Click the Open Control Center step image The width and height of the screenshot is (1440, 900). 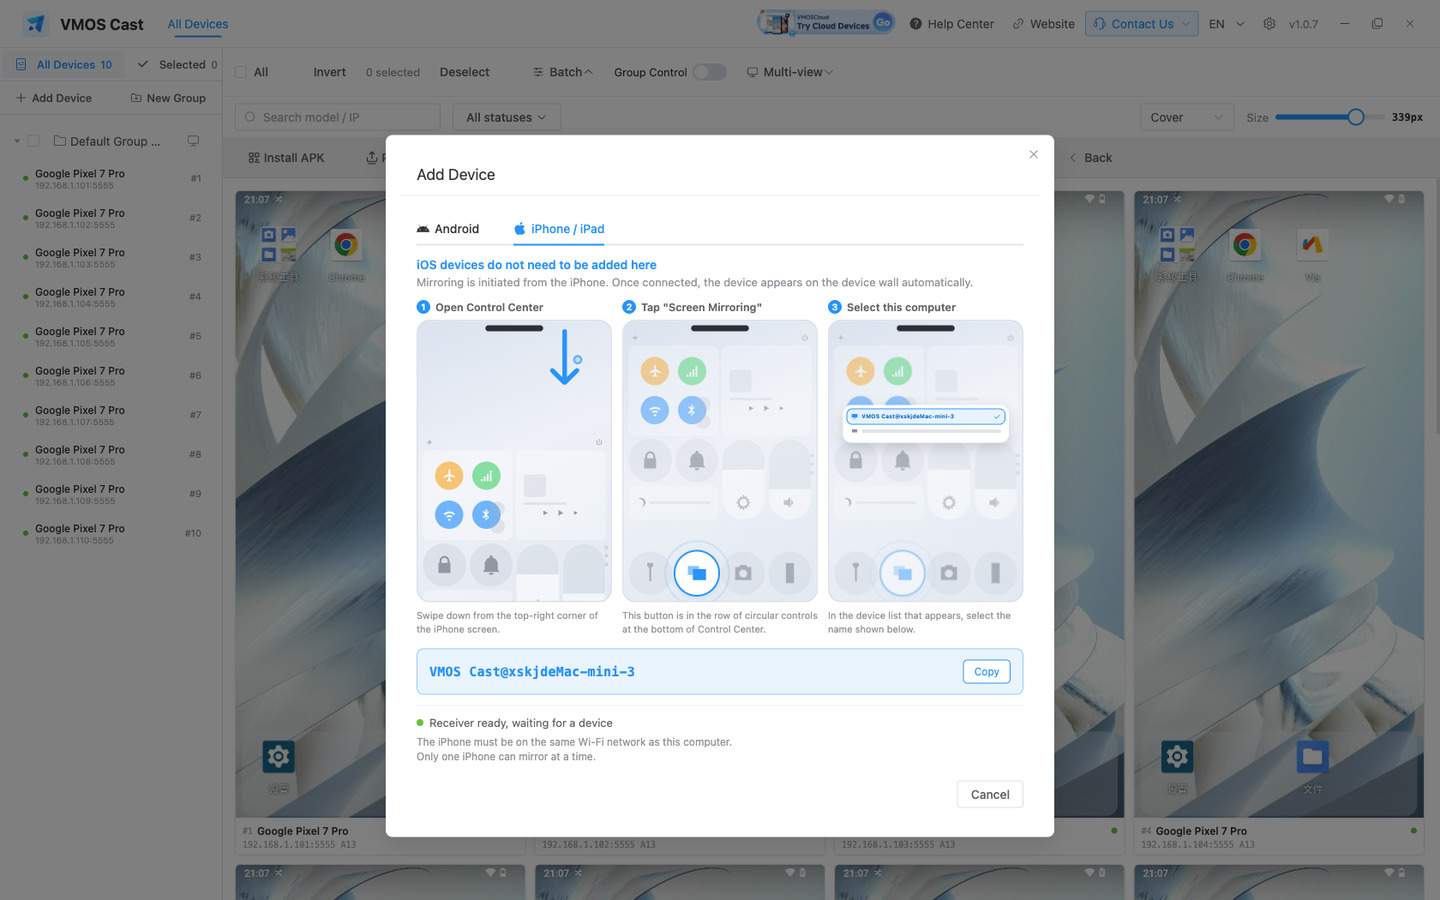(x=514, y=461)
